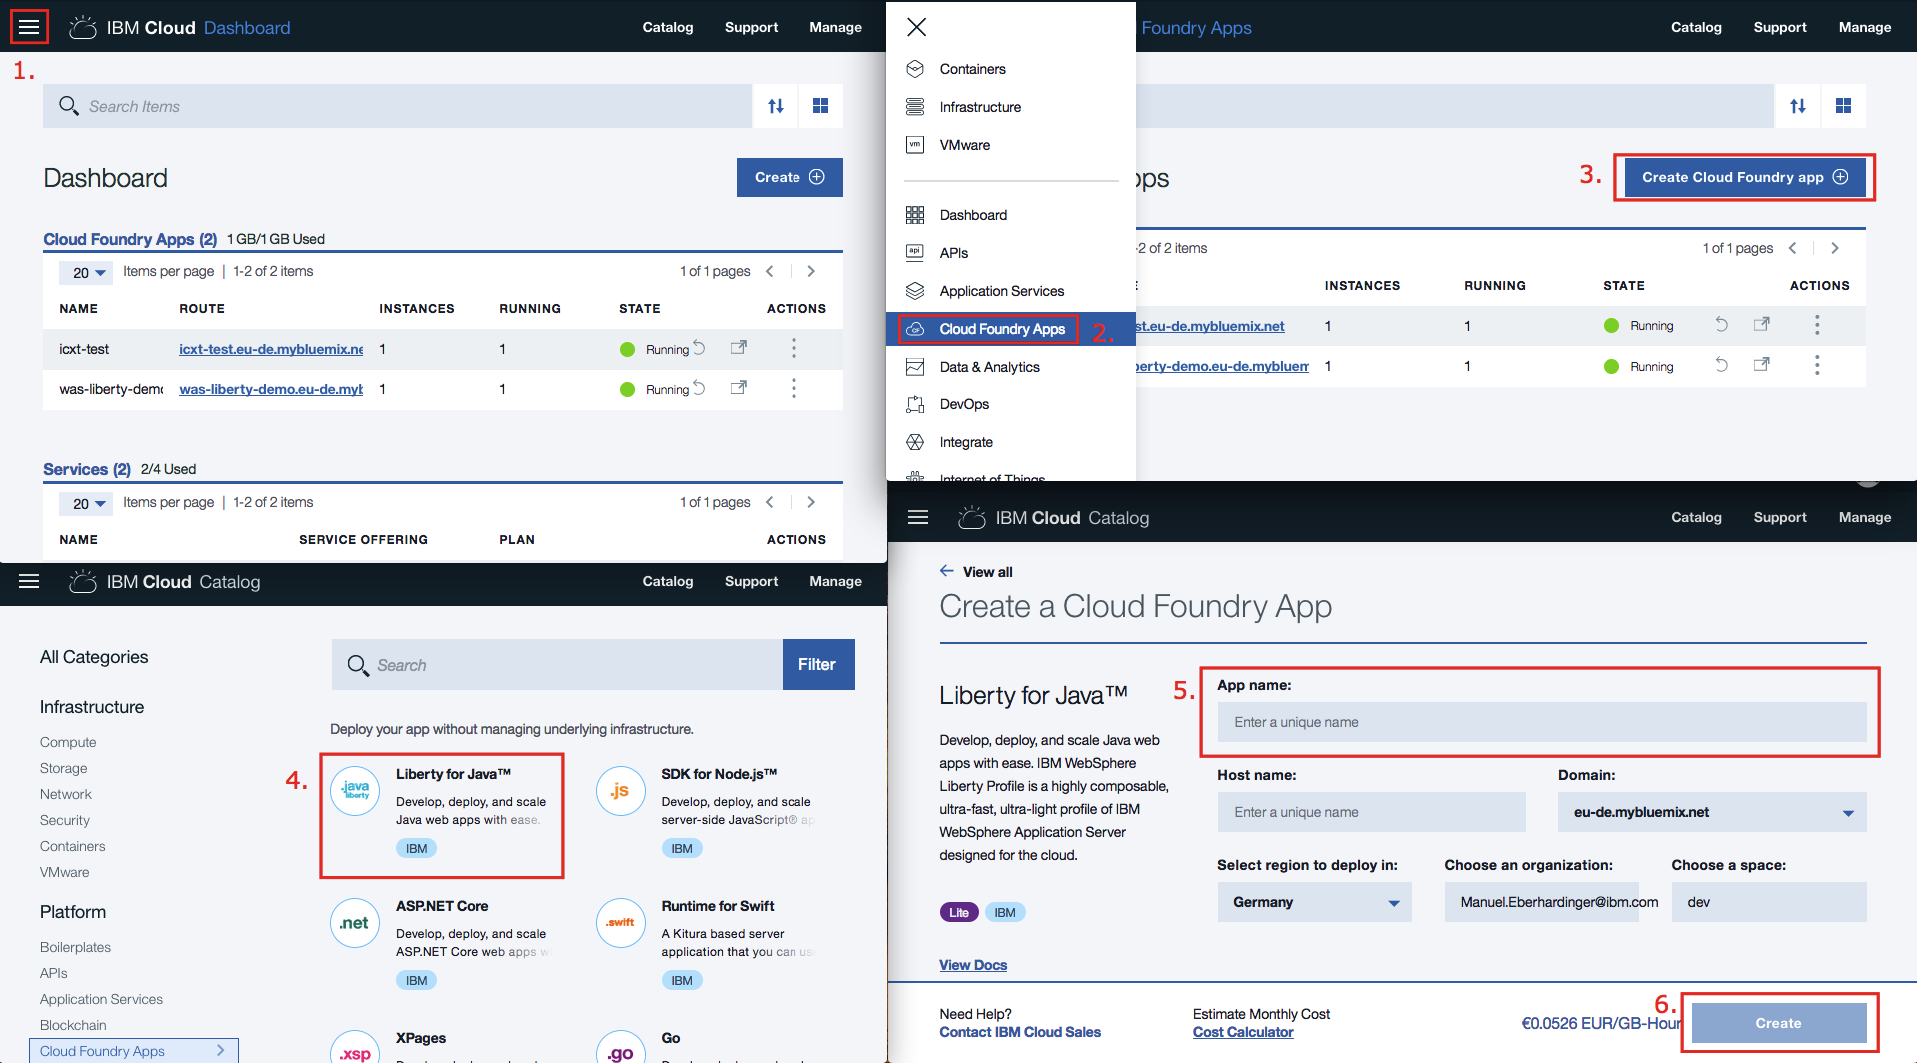Open hamburger menu in Create Cloud Foundry App window

click(x=918, y=517)
